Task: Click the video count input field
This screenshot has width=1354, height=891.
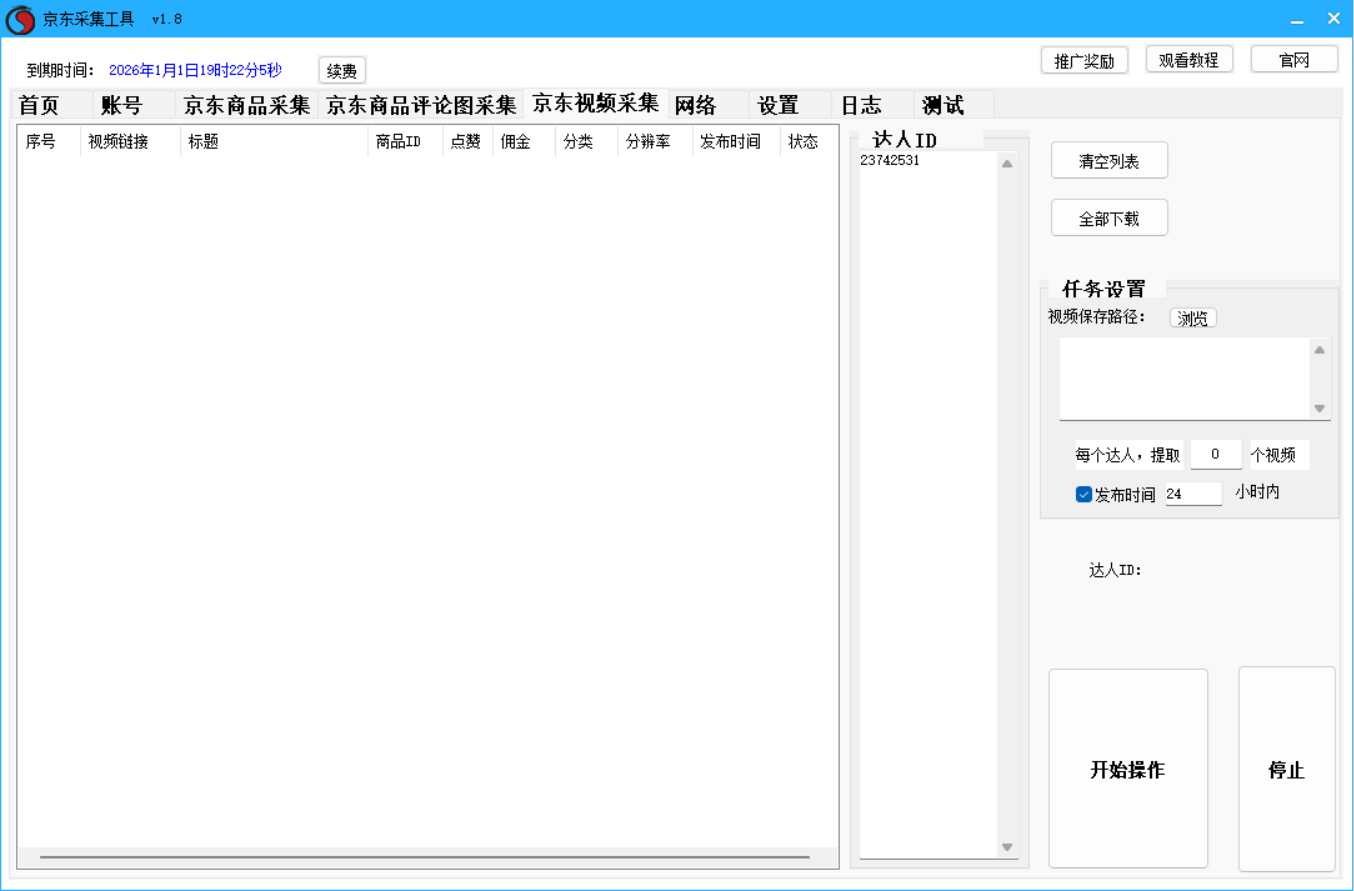Action: tap(1215, 455)
